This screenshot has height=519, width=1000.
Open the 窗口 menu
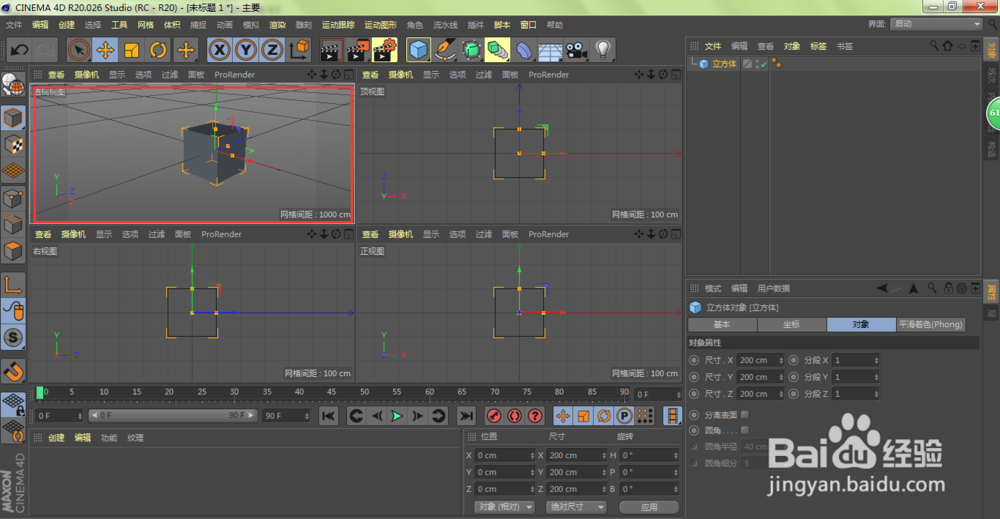[528, 25]
